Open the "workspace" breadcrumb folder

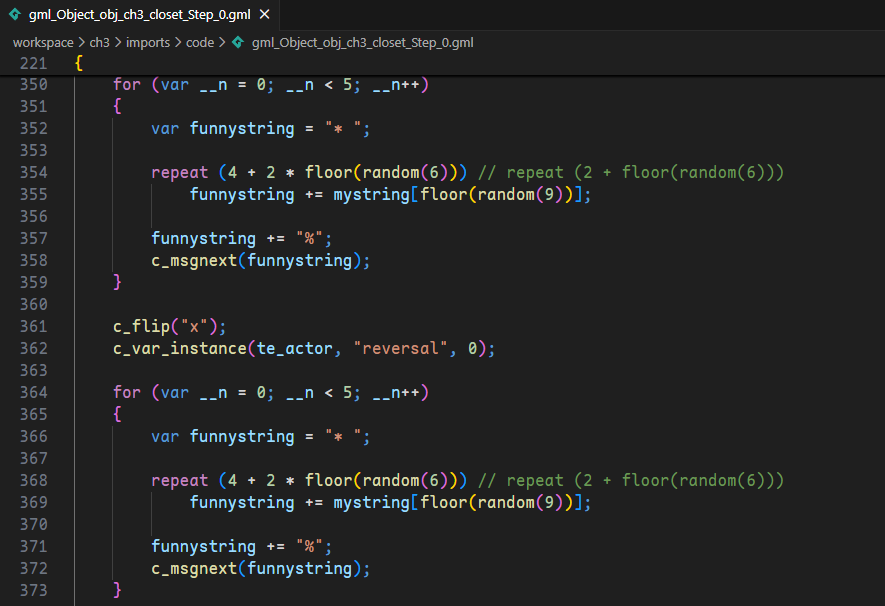(x=43, y=42)
